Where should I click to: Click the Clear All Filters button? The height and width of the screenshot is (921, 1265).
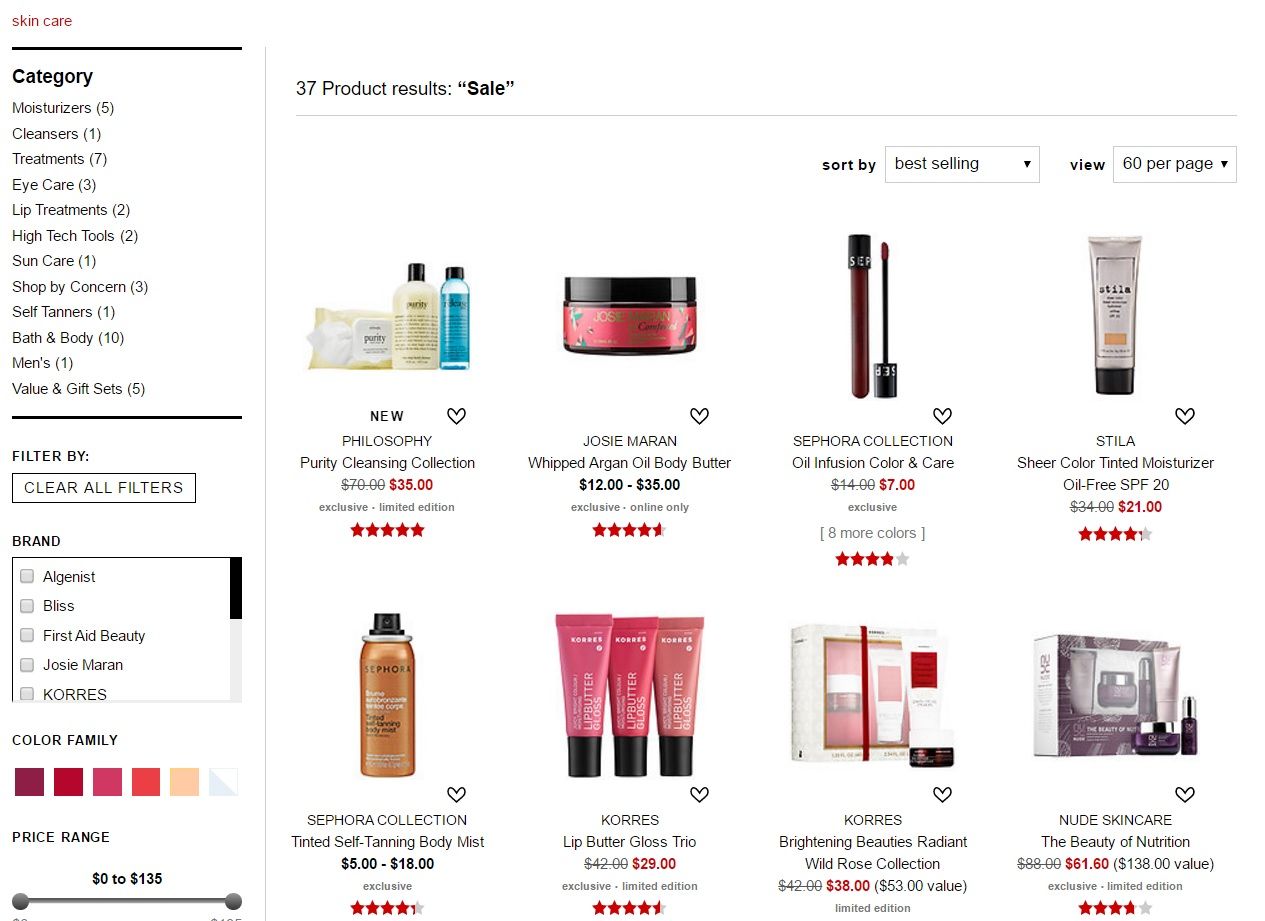pos(104,488)
